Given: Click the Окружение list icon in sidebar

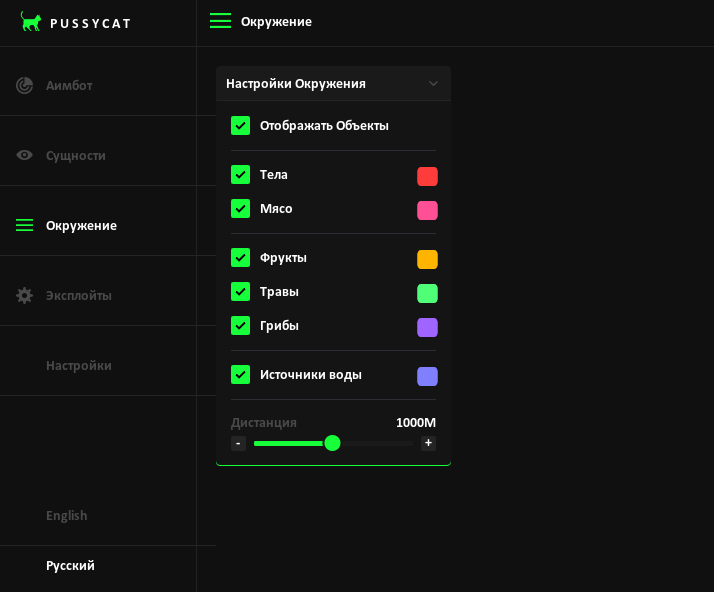Looking at the screenshot, I should coord(25,225).
